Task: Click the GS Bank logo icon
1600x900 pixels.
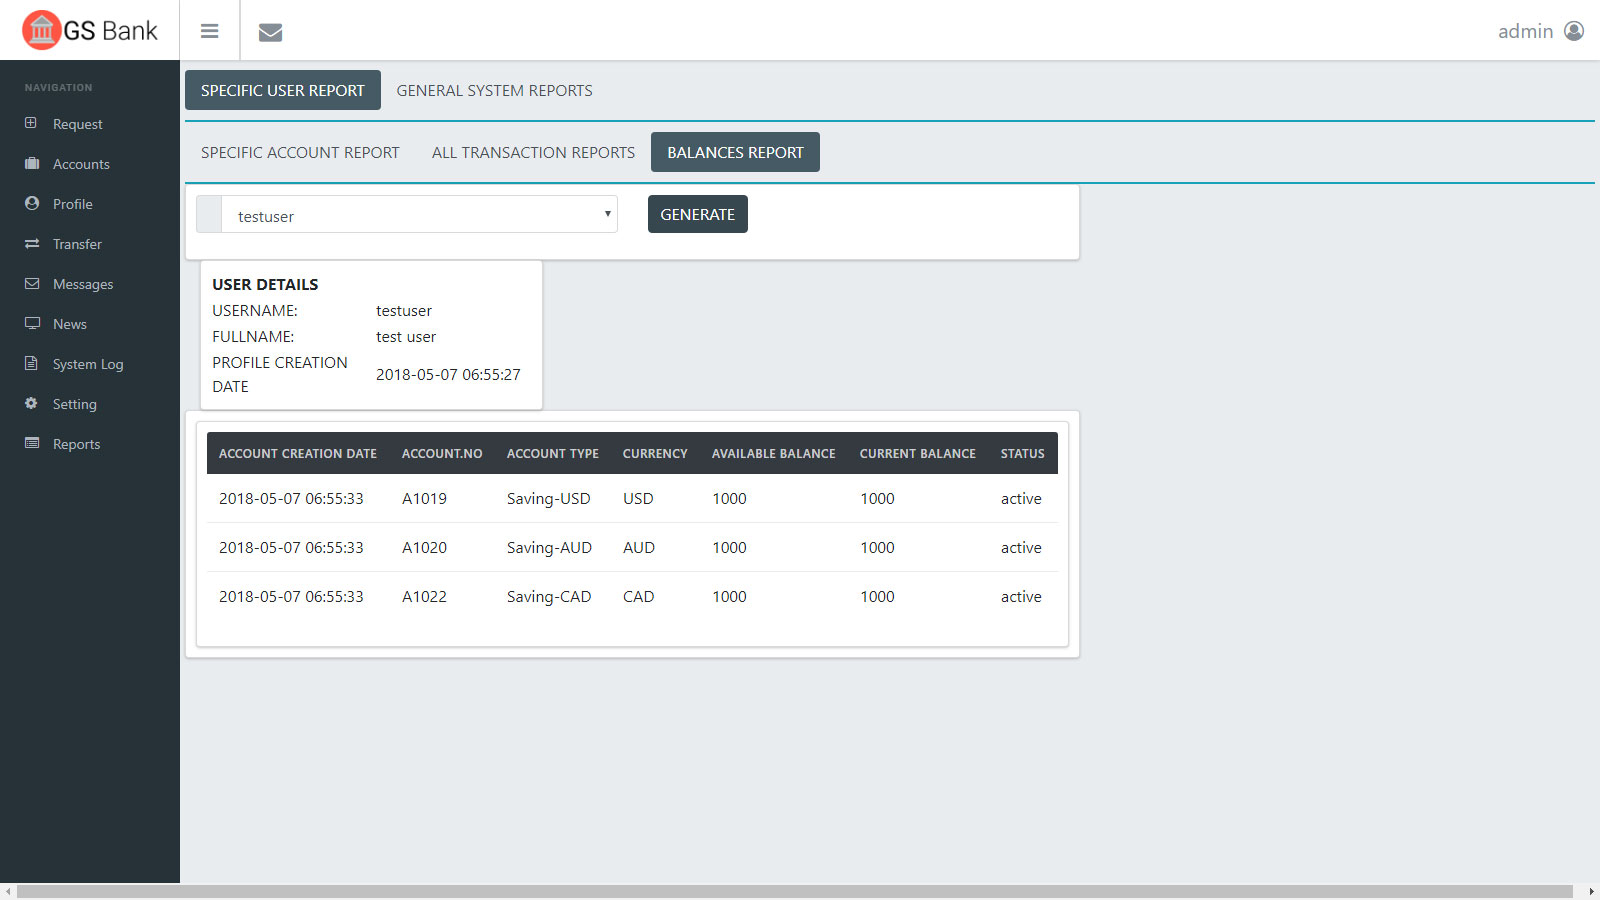Action: click(x=42, y=30)
